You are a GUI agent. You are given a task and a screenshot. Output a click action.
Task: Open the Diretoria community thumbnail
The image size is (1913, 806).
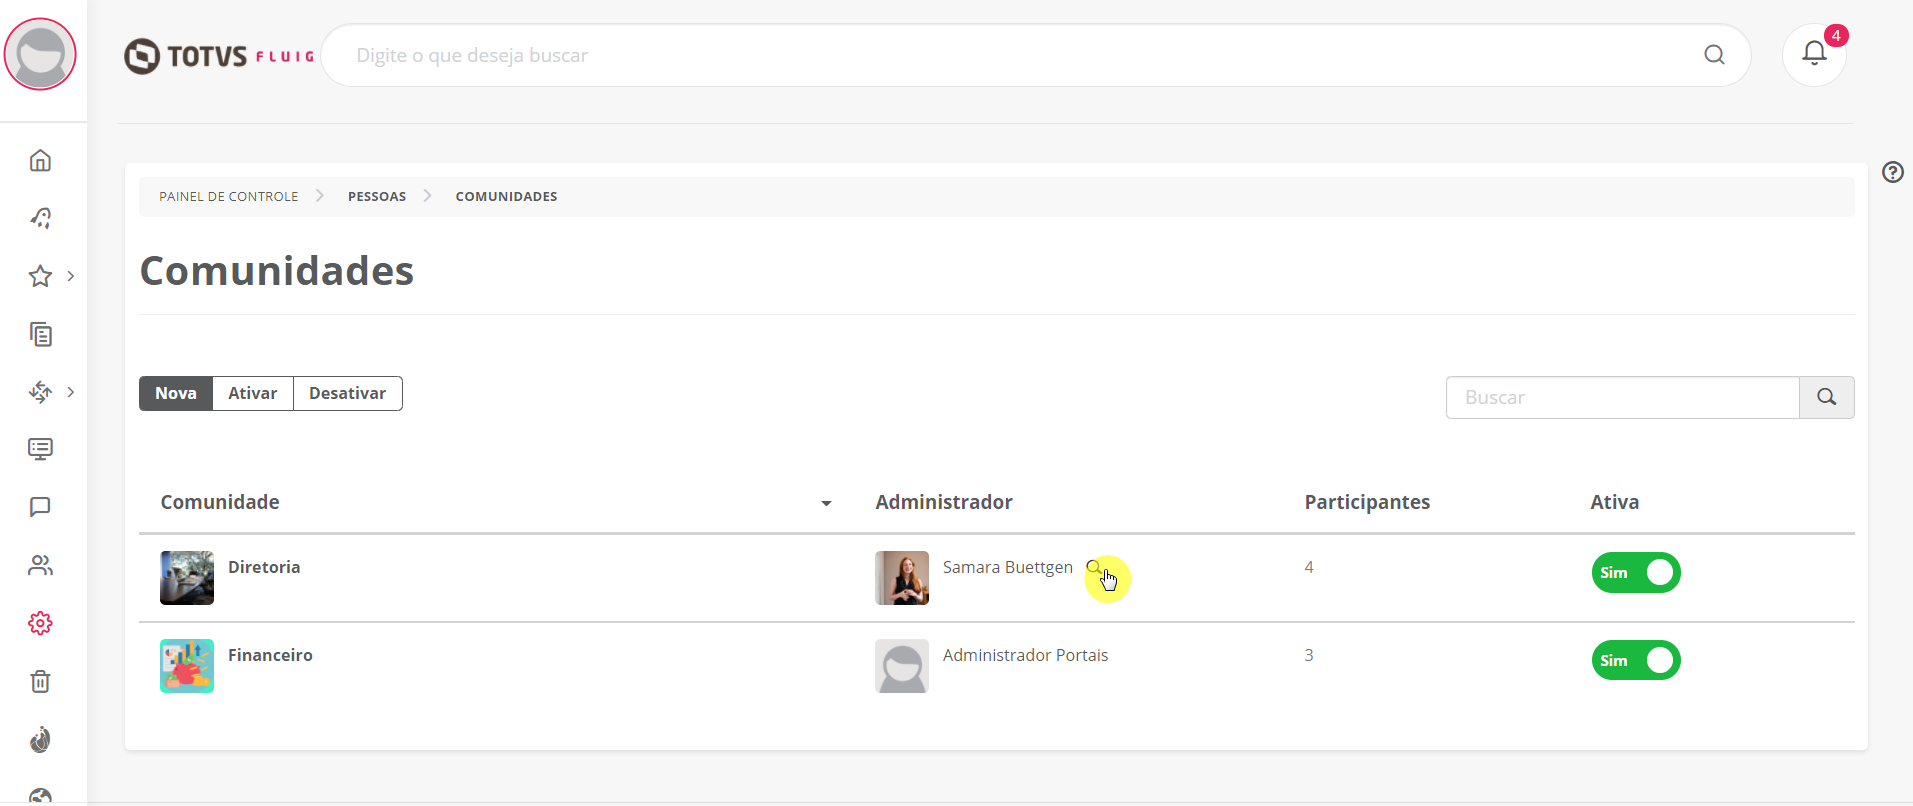[x=187, y=578]
